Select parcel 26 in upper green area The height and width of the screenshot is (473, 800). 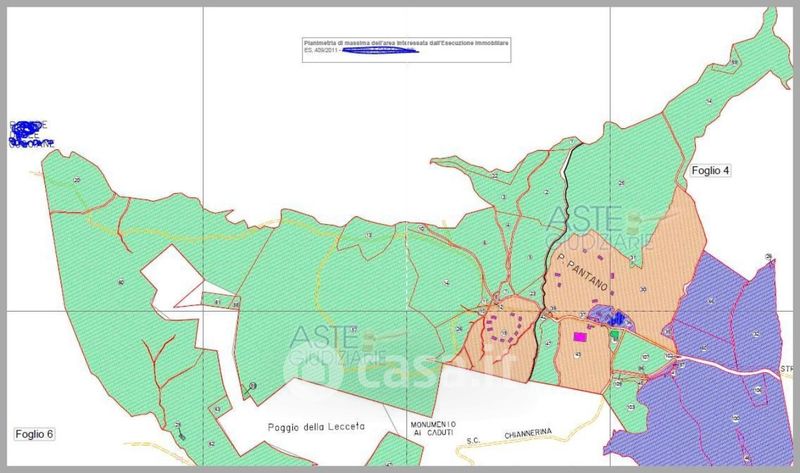click(x=621, y=182)
